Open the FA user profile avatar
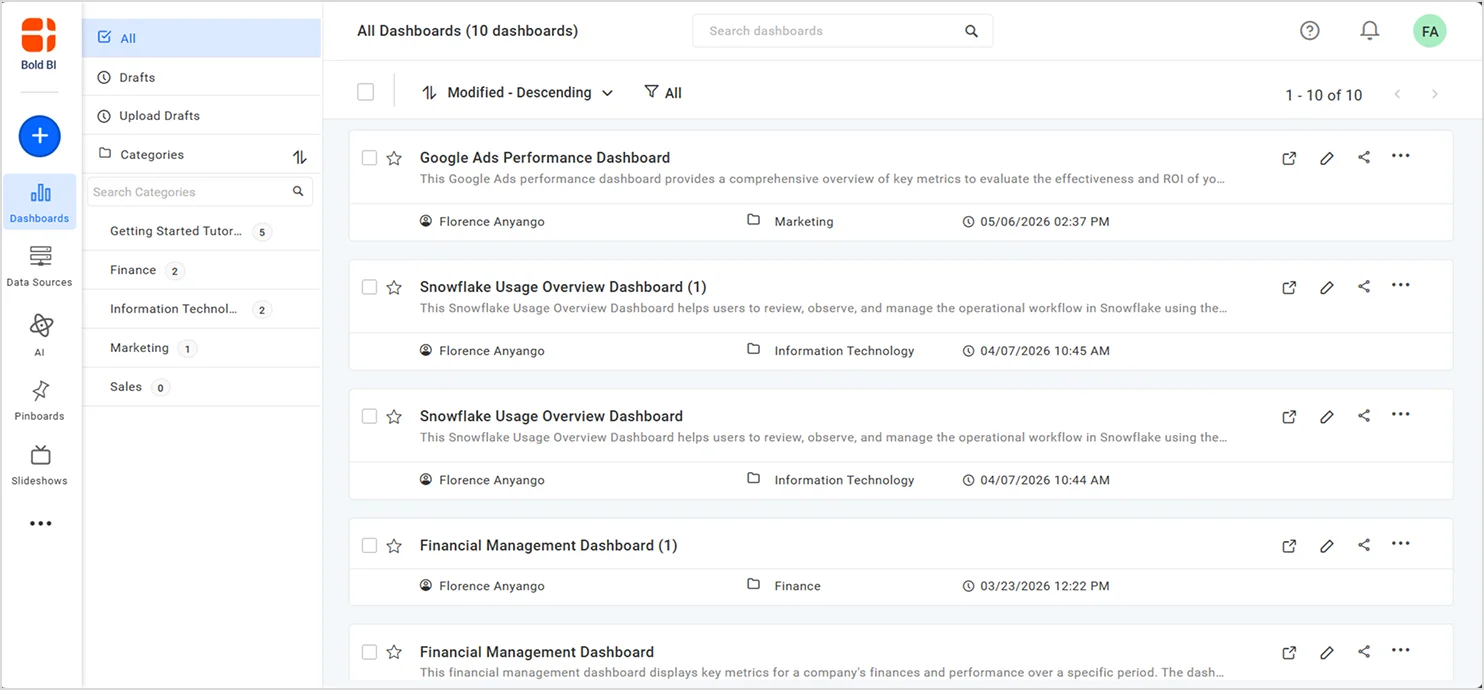1484x690 pixels. [x=1430, y=31]
